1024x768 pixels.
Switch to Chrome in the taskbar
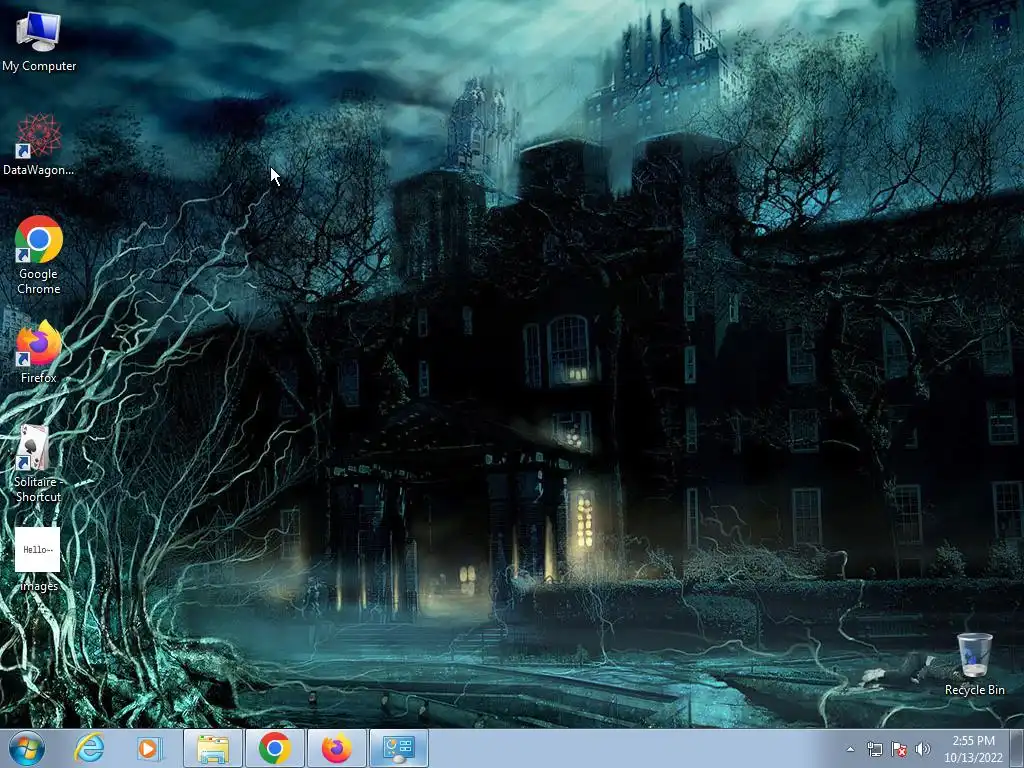(x=275, y=748)
